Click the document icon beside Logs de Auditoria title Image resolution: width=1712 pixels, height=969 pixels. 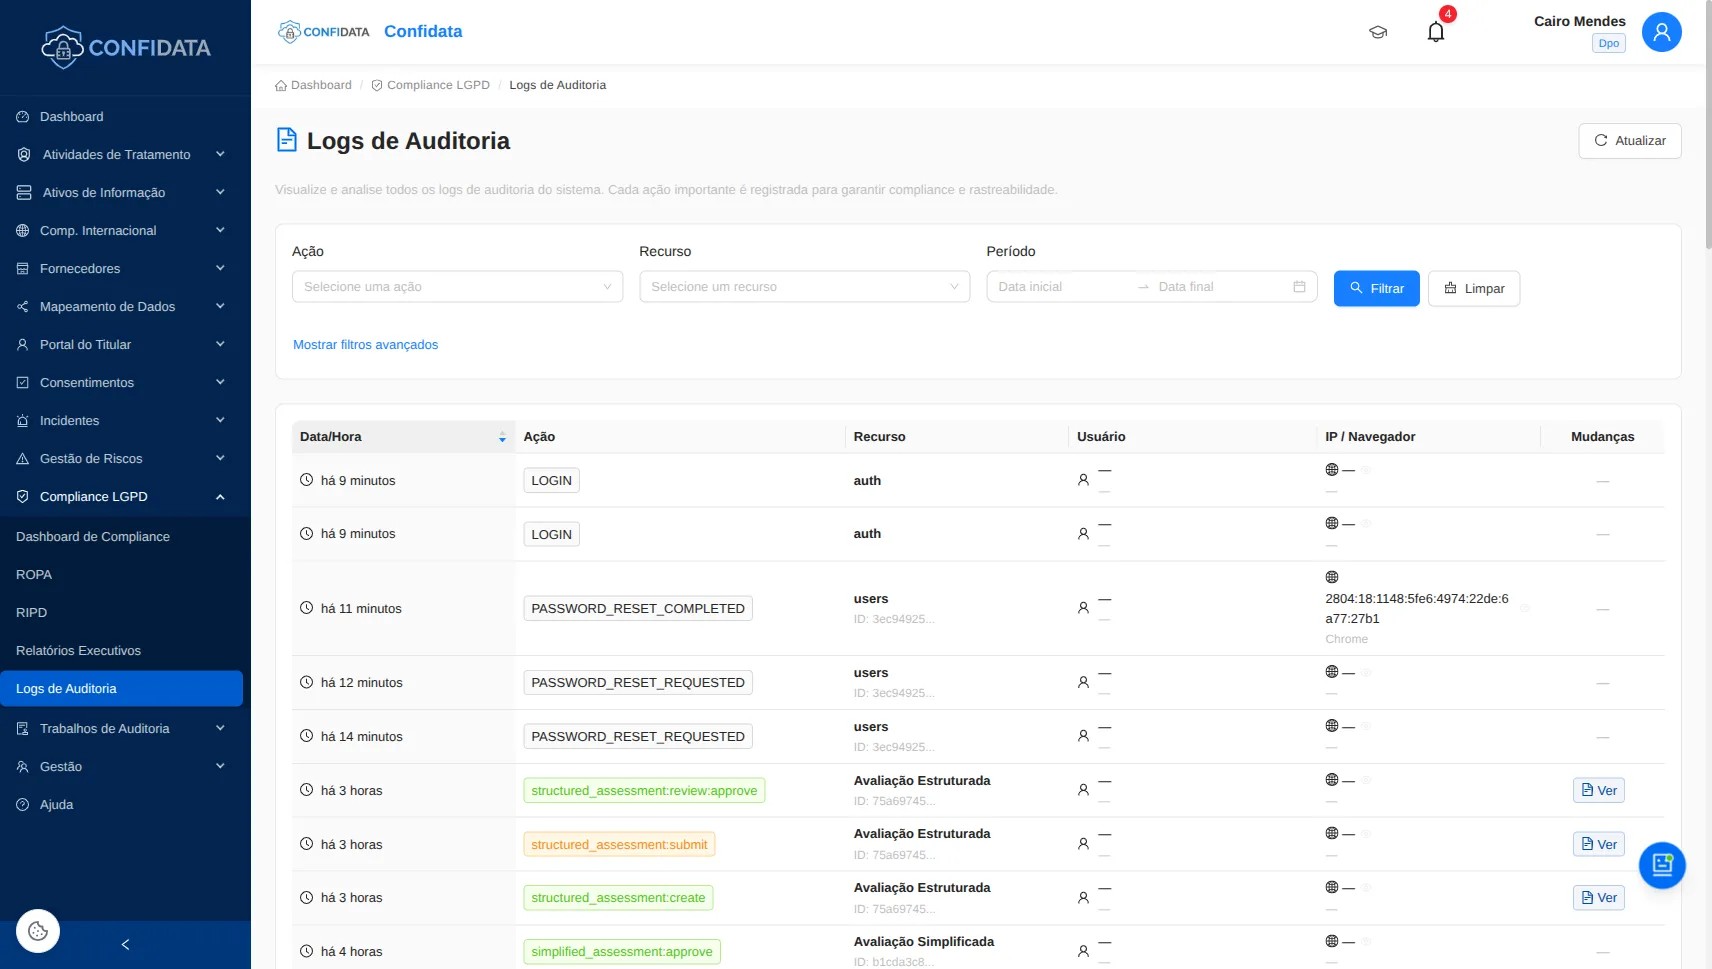pyautogui.click(x=287, y=139)
